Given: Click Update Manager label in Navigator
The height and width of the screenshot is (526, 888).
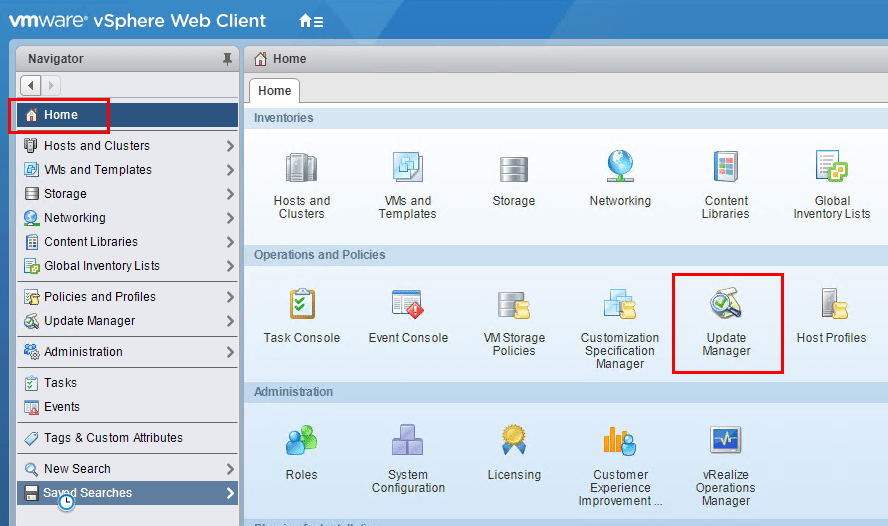Looking at the screenshot, I should 89,320.
